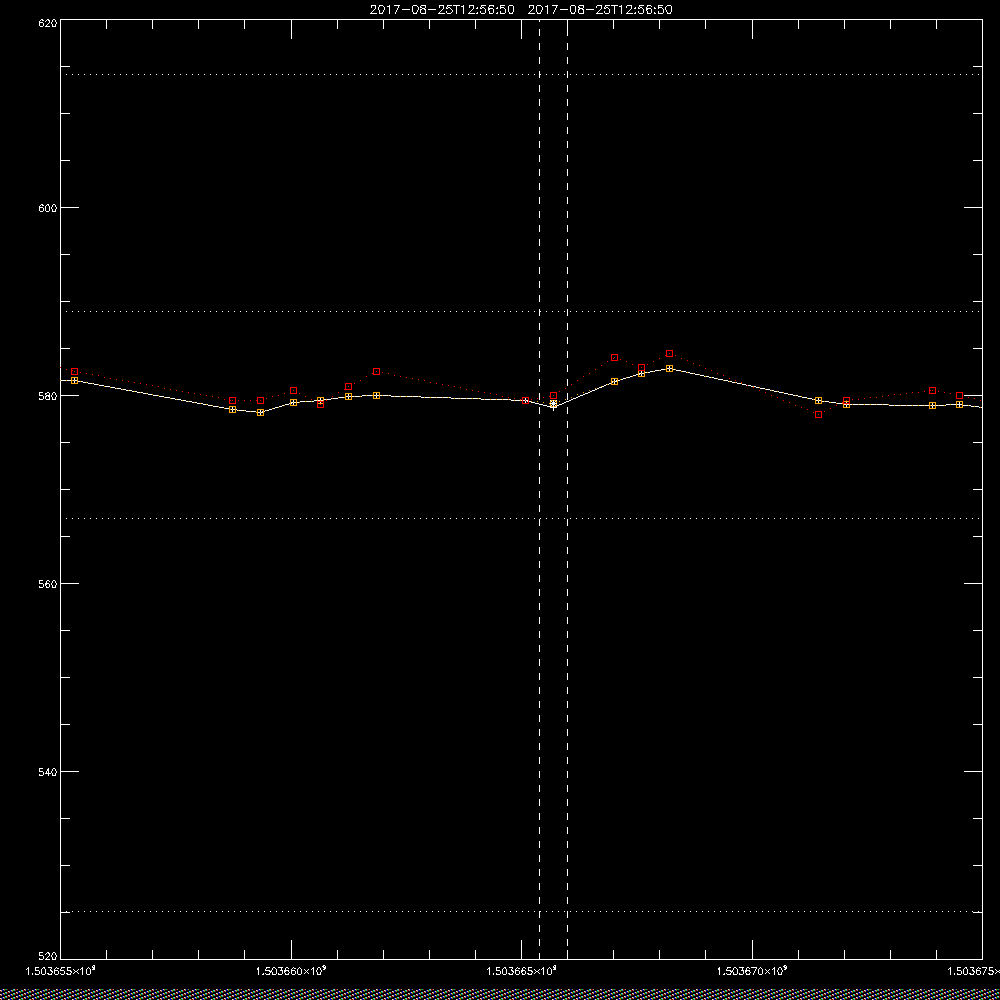Select the y-axis label 520

pos(48,957)
